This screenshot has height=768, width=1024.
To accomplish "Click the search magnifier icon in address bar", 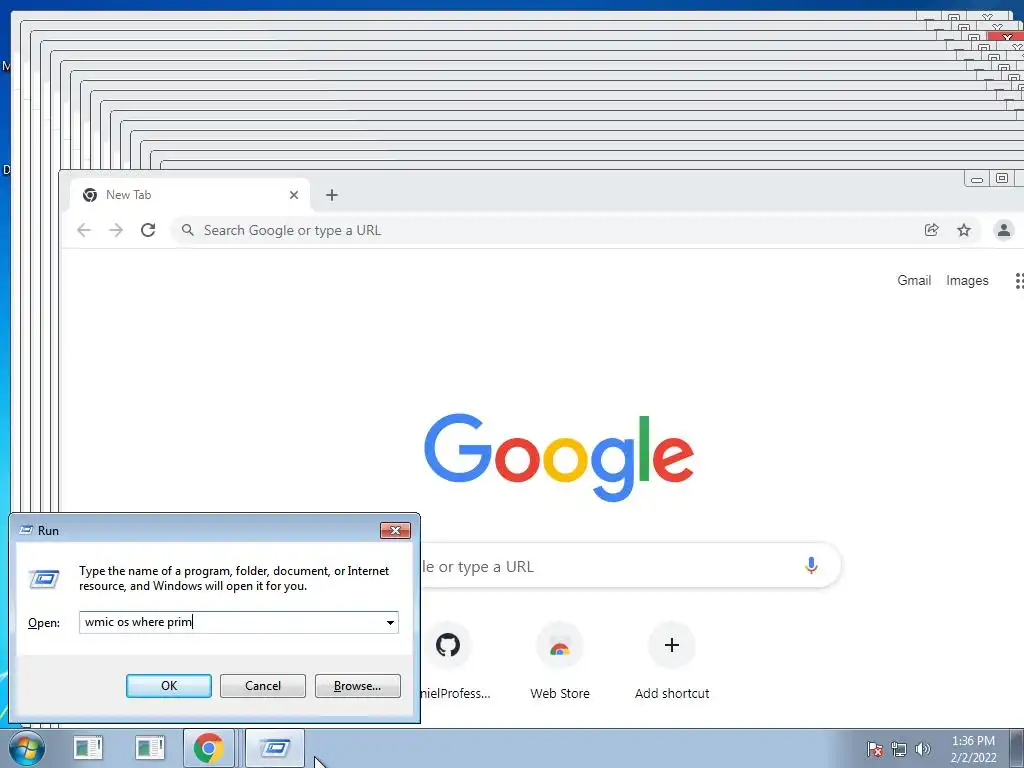I will click(x=187, y=230).
